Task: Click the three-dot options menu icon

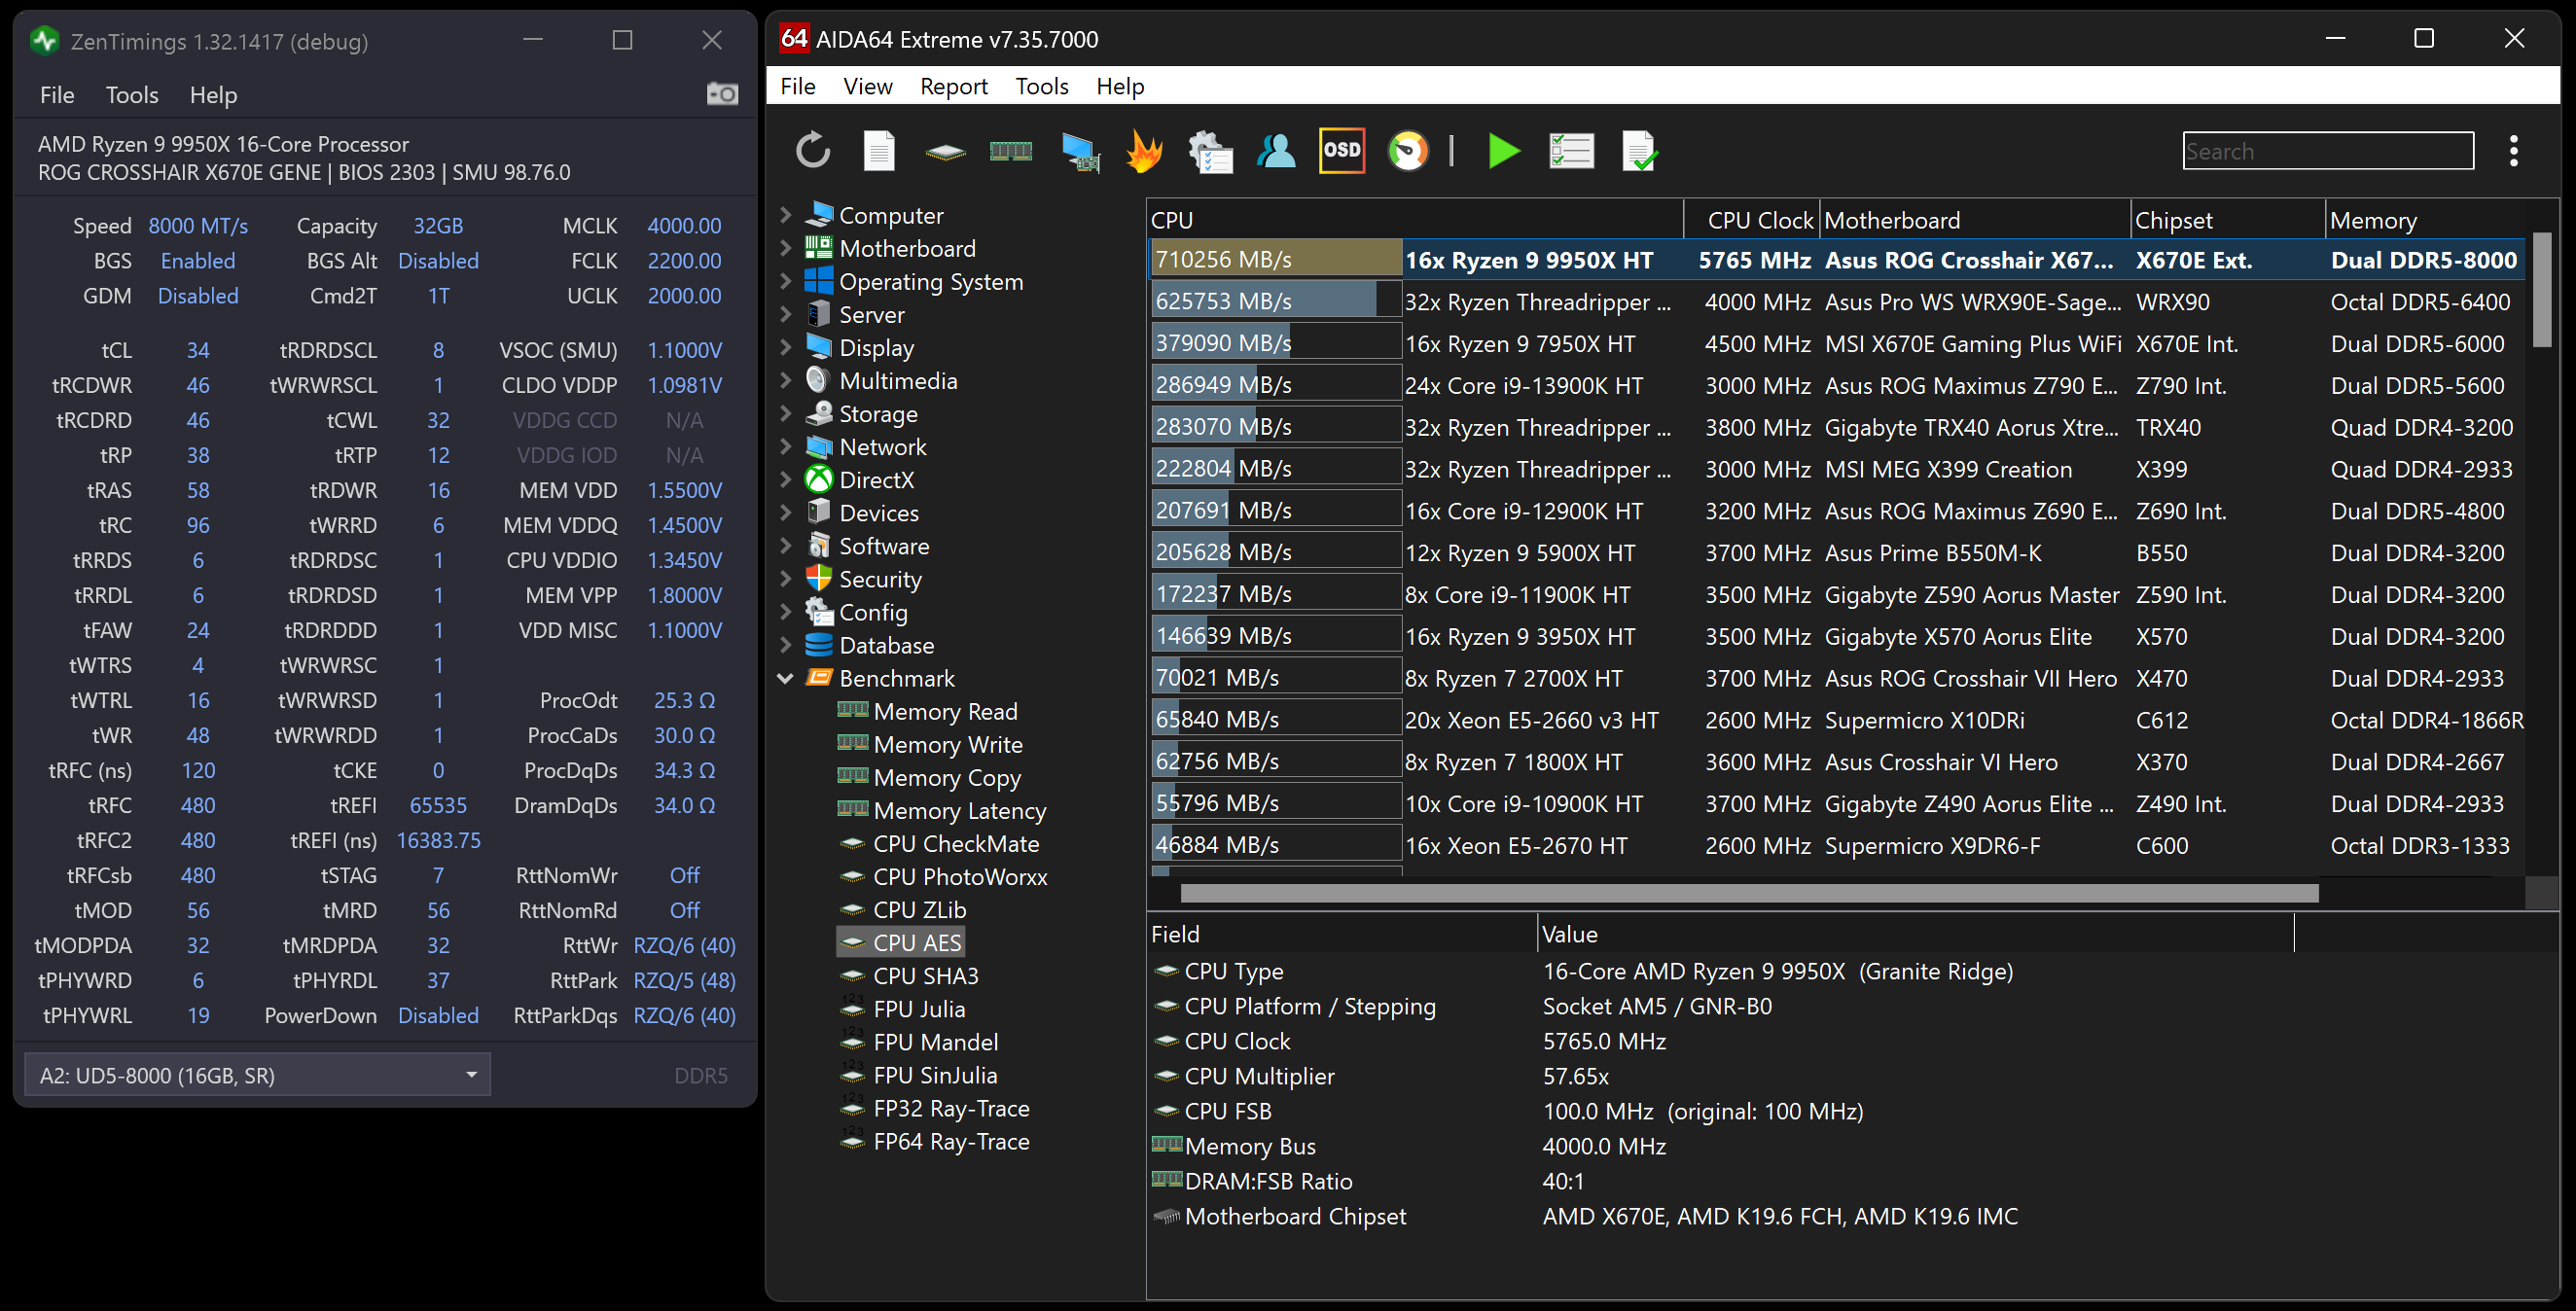Action: (2513, 151)
